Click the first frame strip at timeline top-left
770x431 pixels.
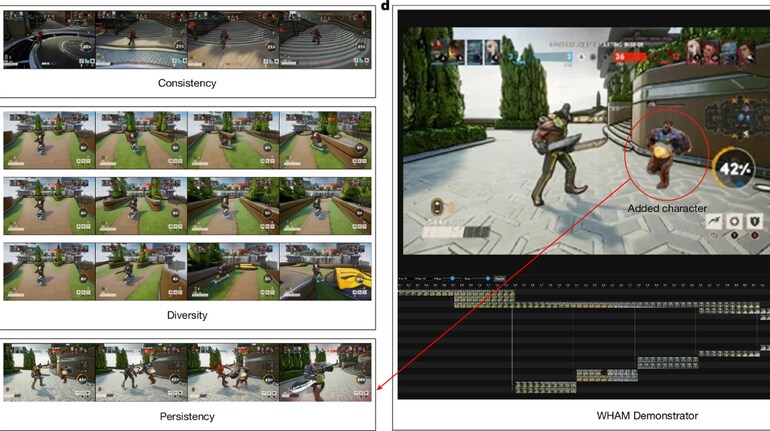coord(425,292)
